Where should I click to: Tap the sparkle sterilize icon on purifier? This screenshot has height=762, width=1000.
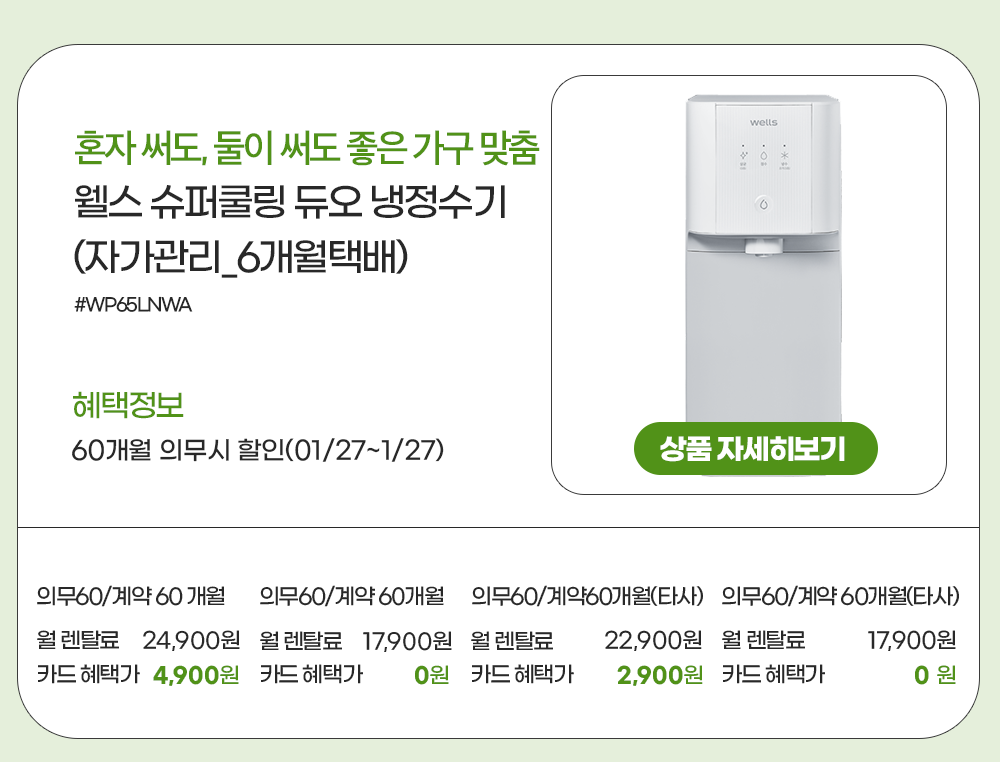click(743, 156)
